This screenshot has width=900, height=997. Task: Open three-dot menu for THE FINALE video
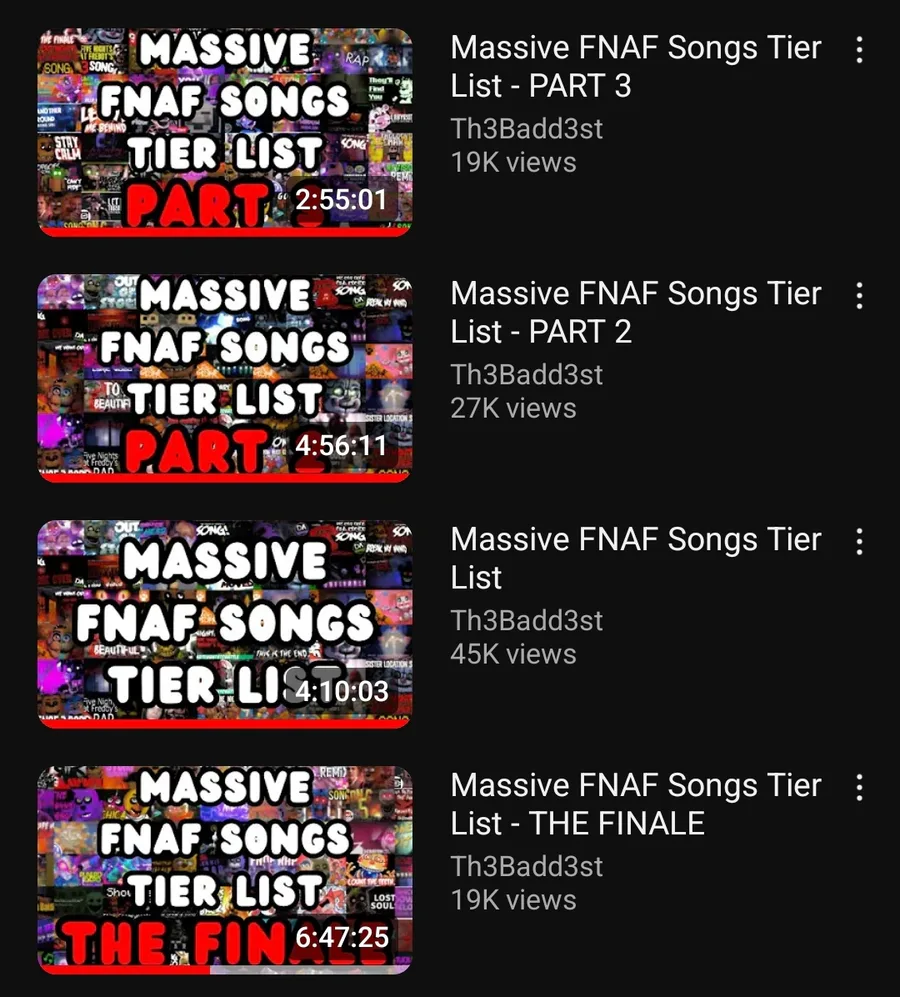point(859,787)
